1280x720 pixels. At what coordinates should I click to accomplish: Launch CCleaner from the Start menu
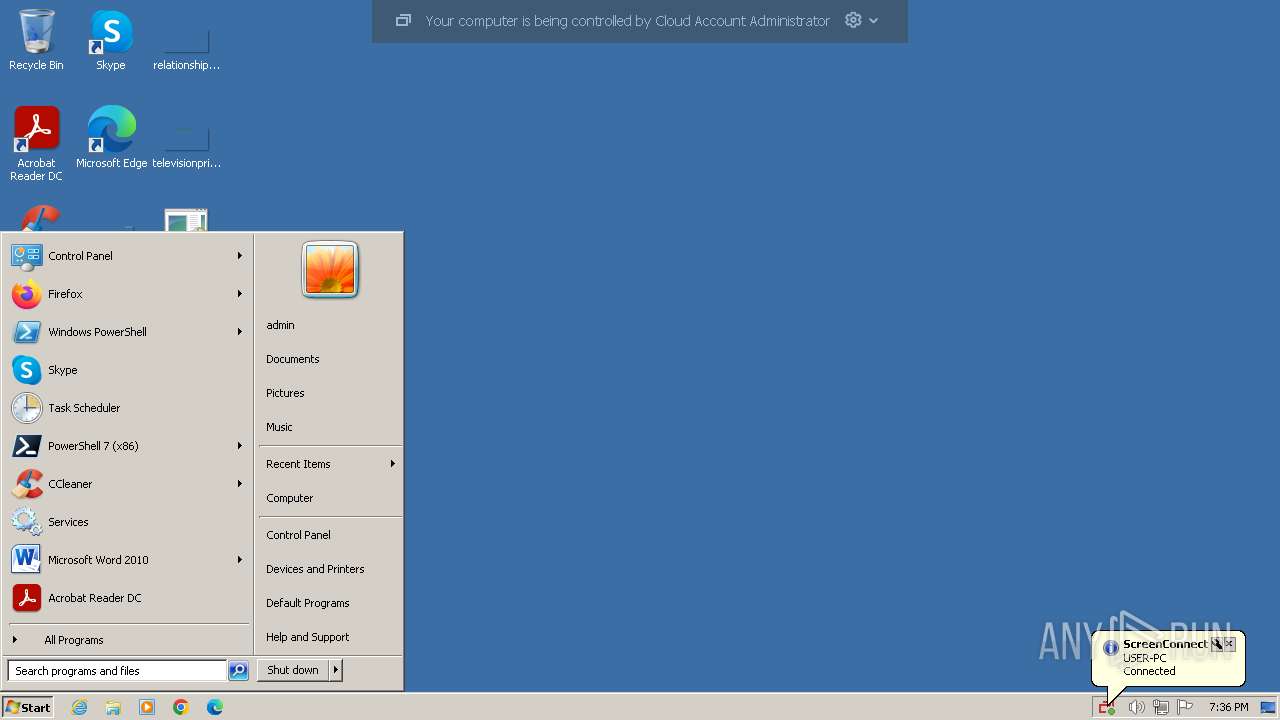point(127,484)
